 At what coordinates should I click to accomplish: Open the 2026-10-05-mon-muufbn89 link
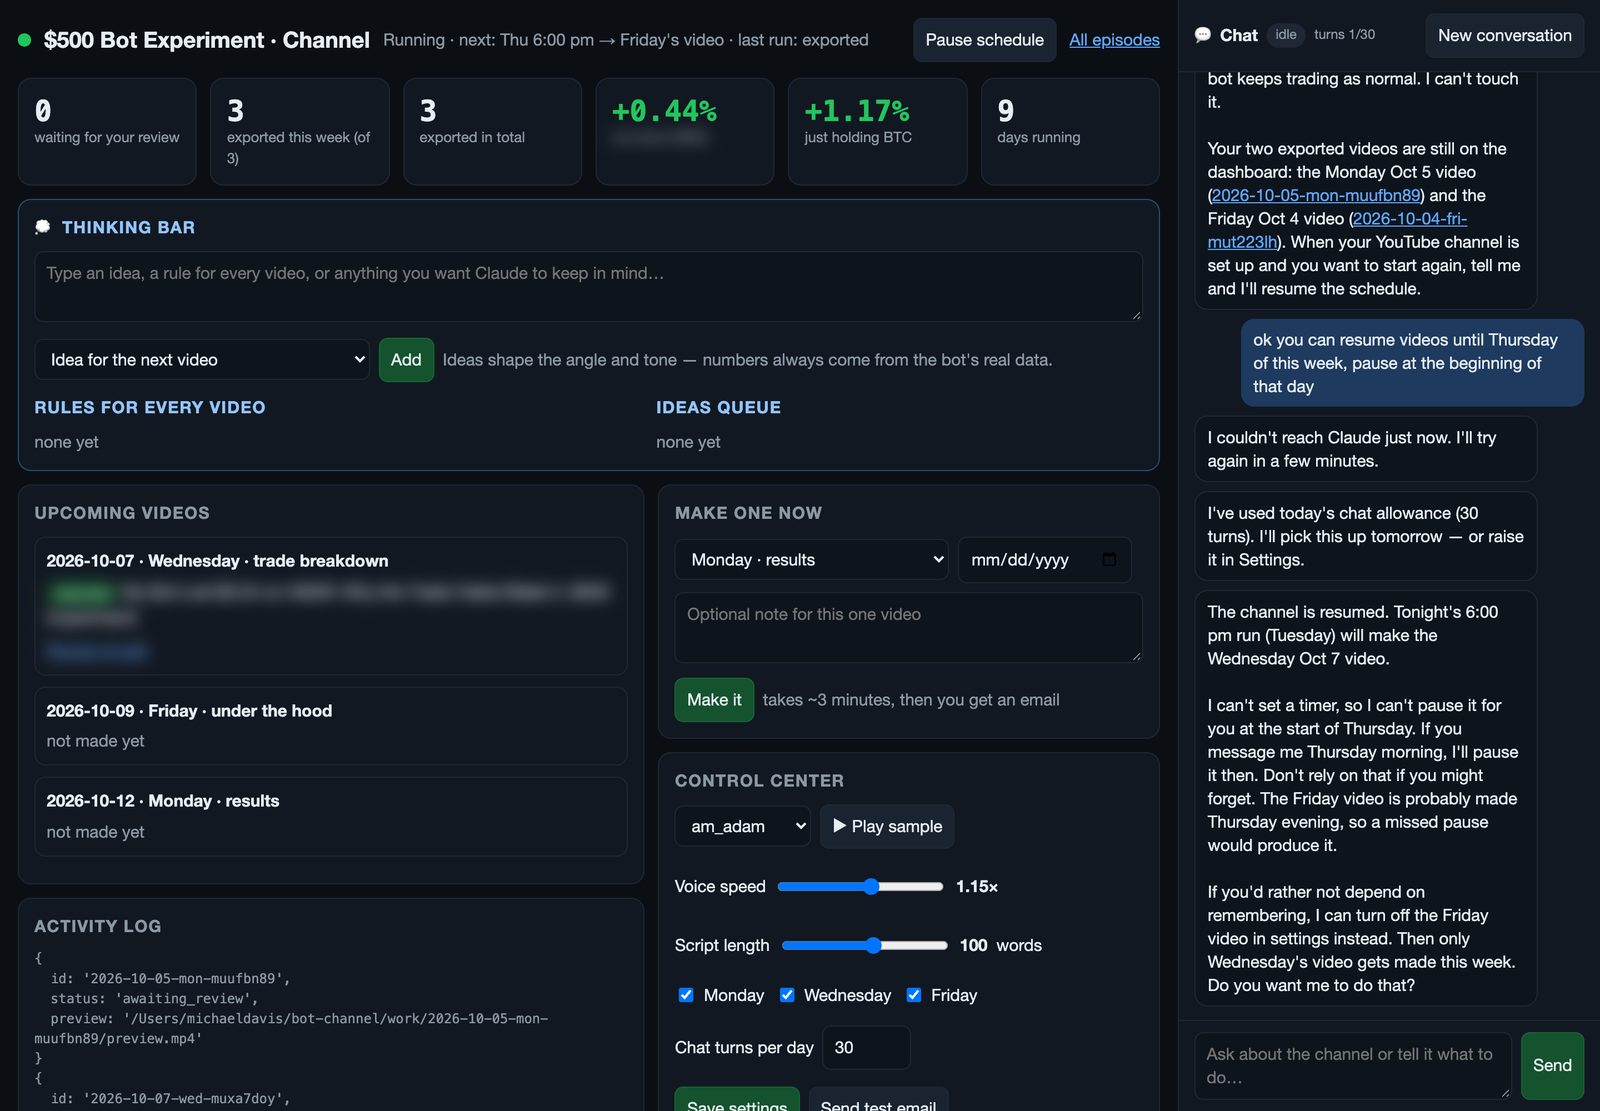(x=1316, y=195)
